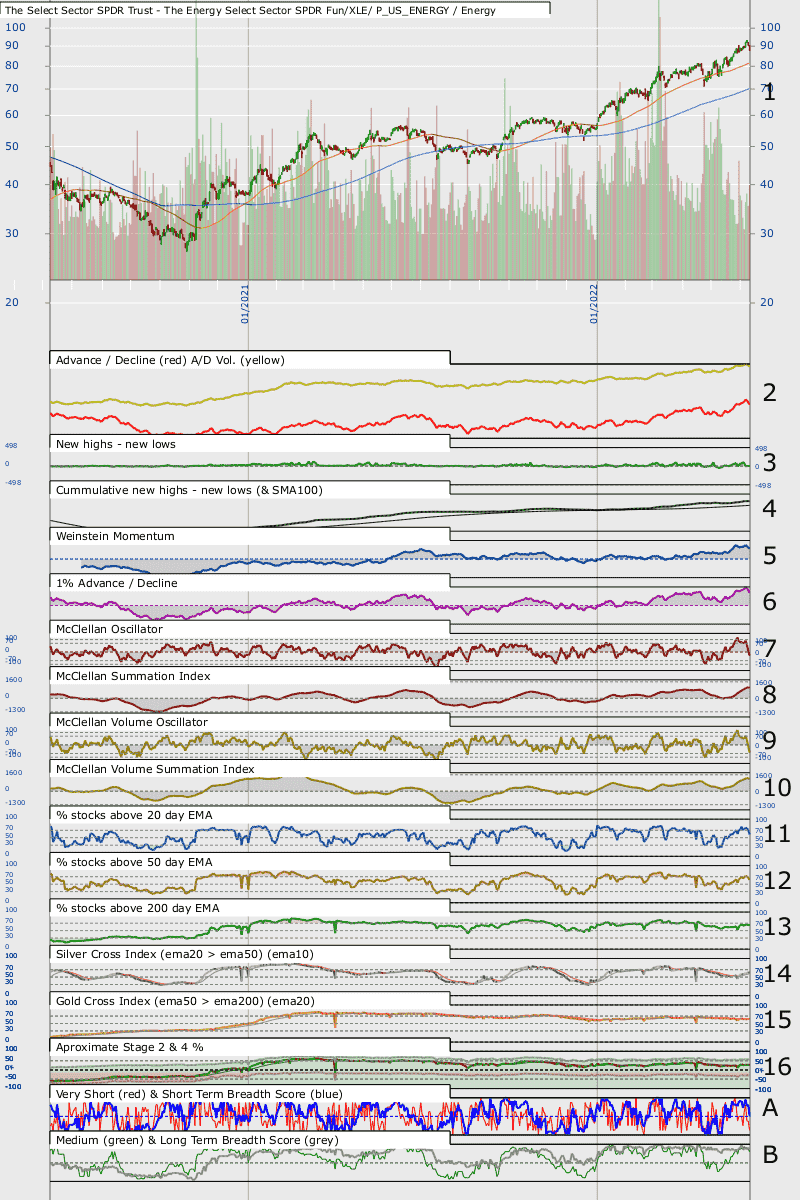
Task: Click panel number 16 beside Stage 2 & 4 chart
Action: click(x=776, y=1066)
